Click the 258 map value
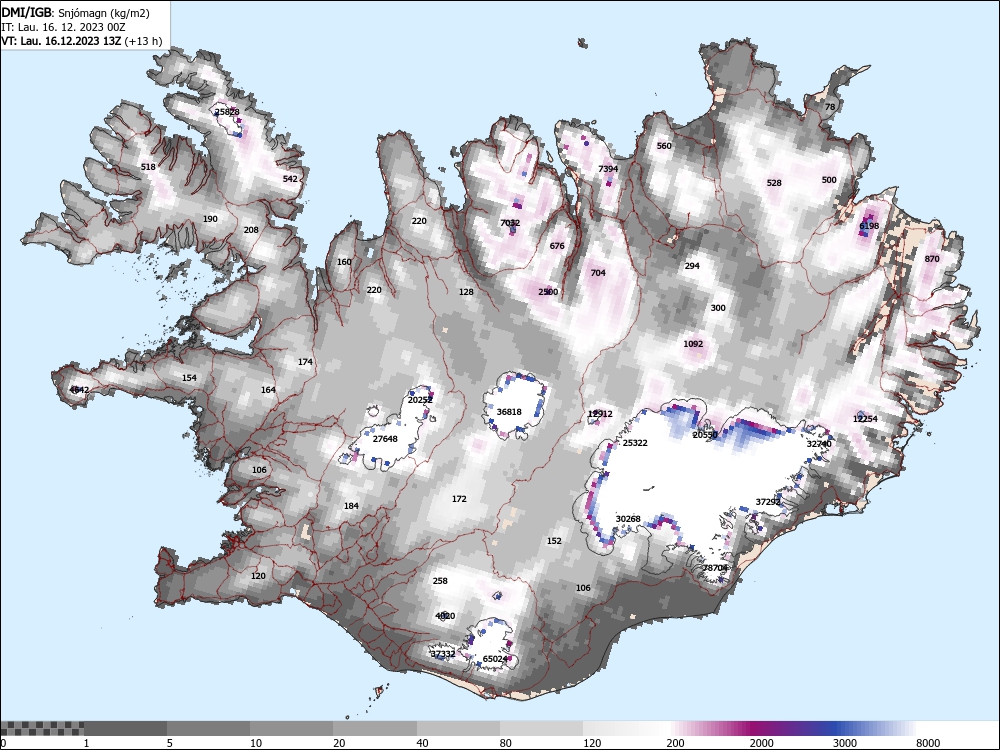Viewport: 1000px width, 750px height. (x=440, y=581)
